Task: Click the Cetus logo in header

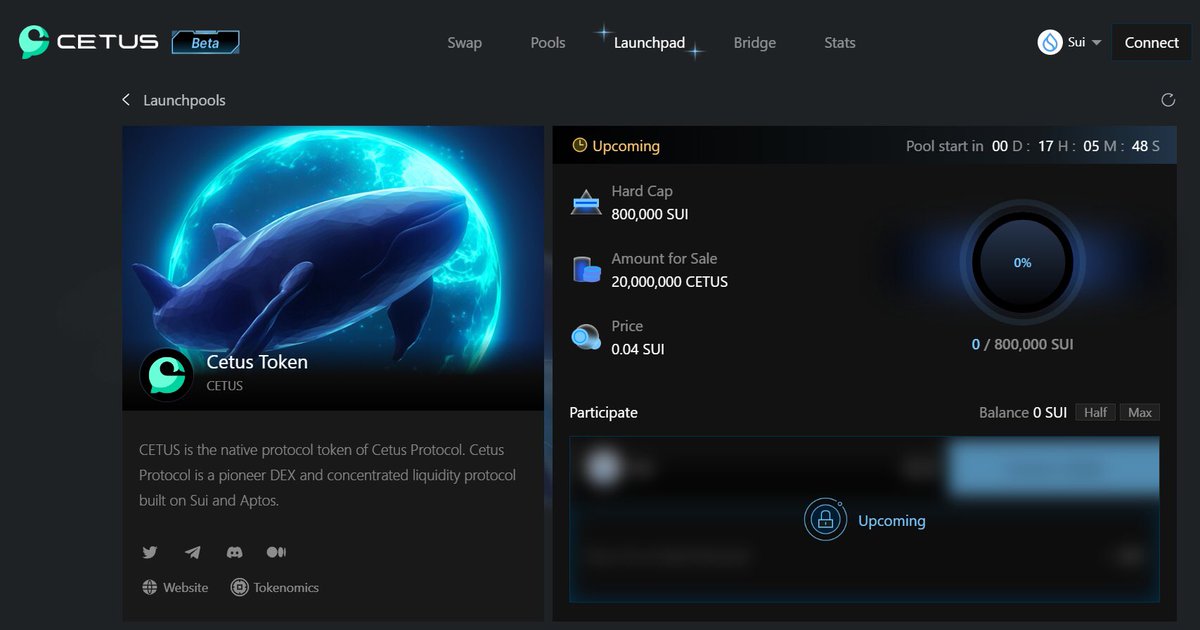Action: [88, 42]
